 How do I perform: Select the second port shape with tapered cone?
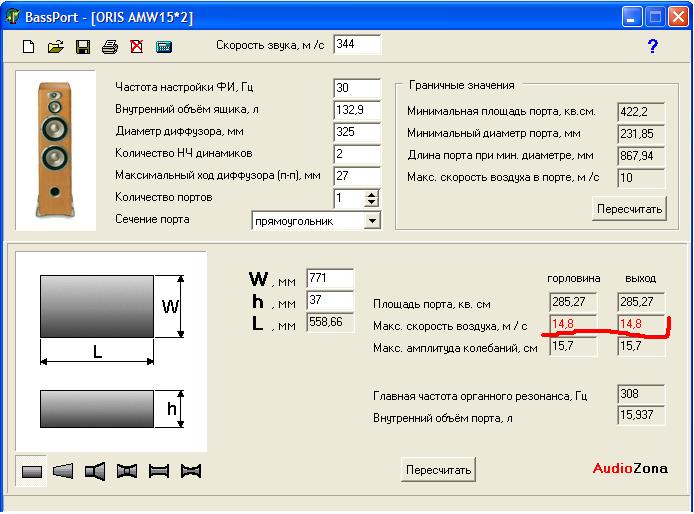(64, 471)
